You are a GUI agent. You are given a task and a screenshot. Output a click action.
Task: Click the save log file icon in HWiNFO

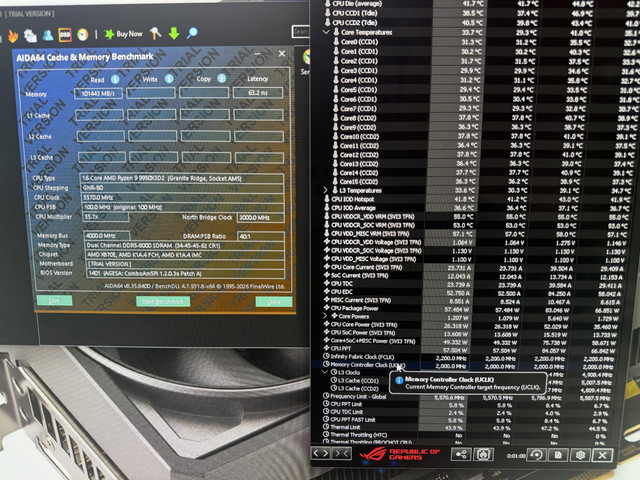(x=558, y=455)
